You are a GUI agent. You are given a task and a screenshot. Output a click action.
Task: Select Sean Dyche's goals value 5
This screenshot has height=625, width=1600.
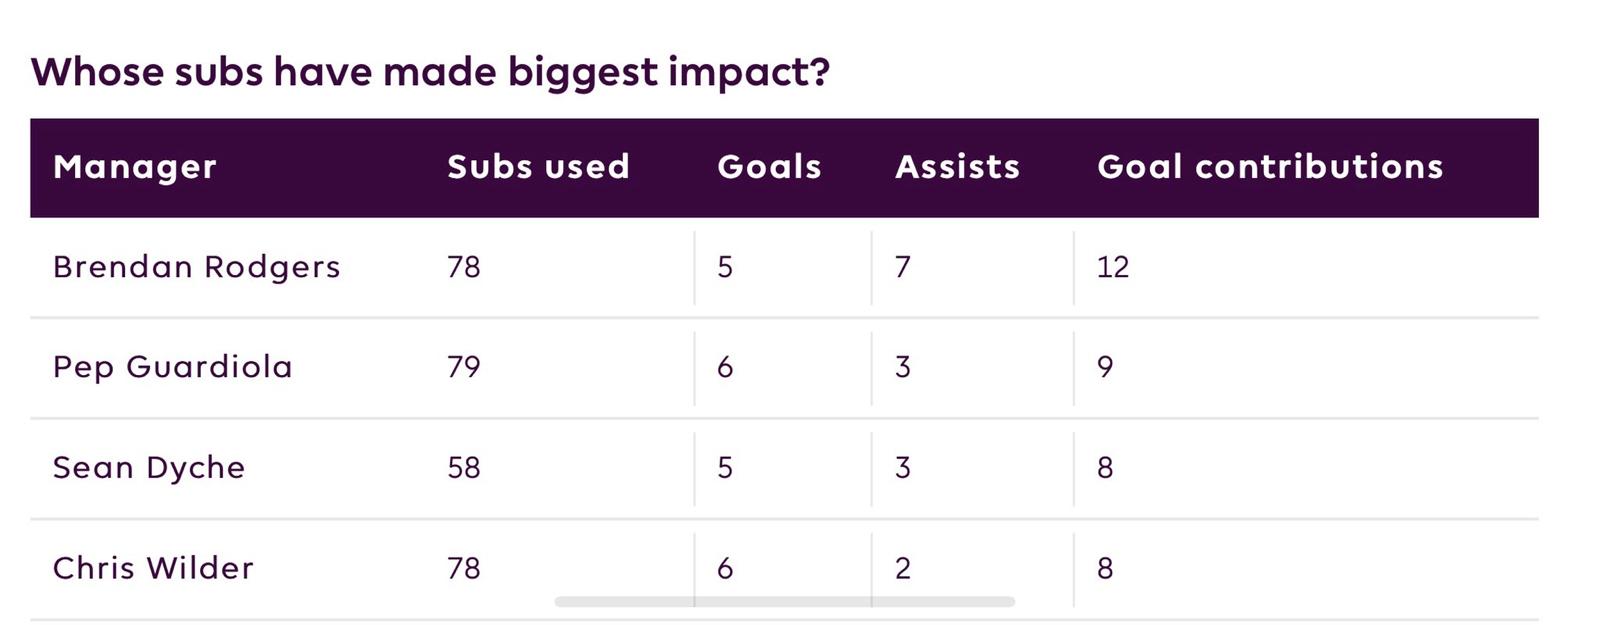pos(725,468)
